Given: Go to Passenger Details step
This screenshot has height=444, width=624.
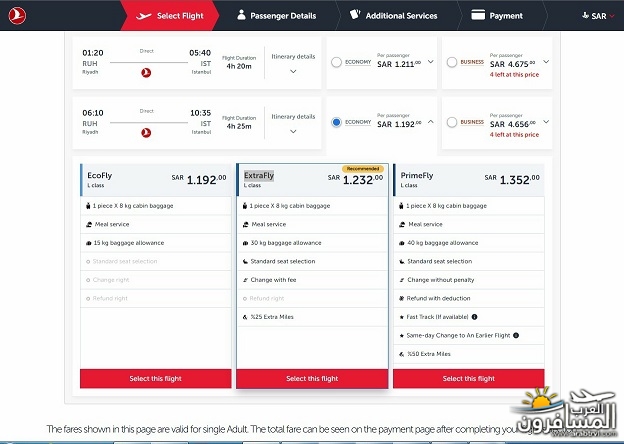Looking at the screenshot, I should pos(277,16).
